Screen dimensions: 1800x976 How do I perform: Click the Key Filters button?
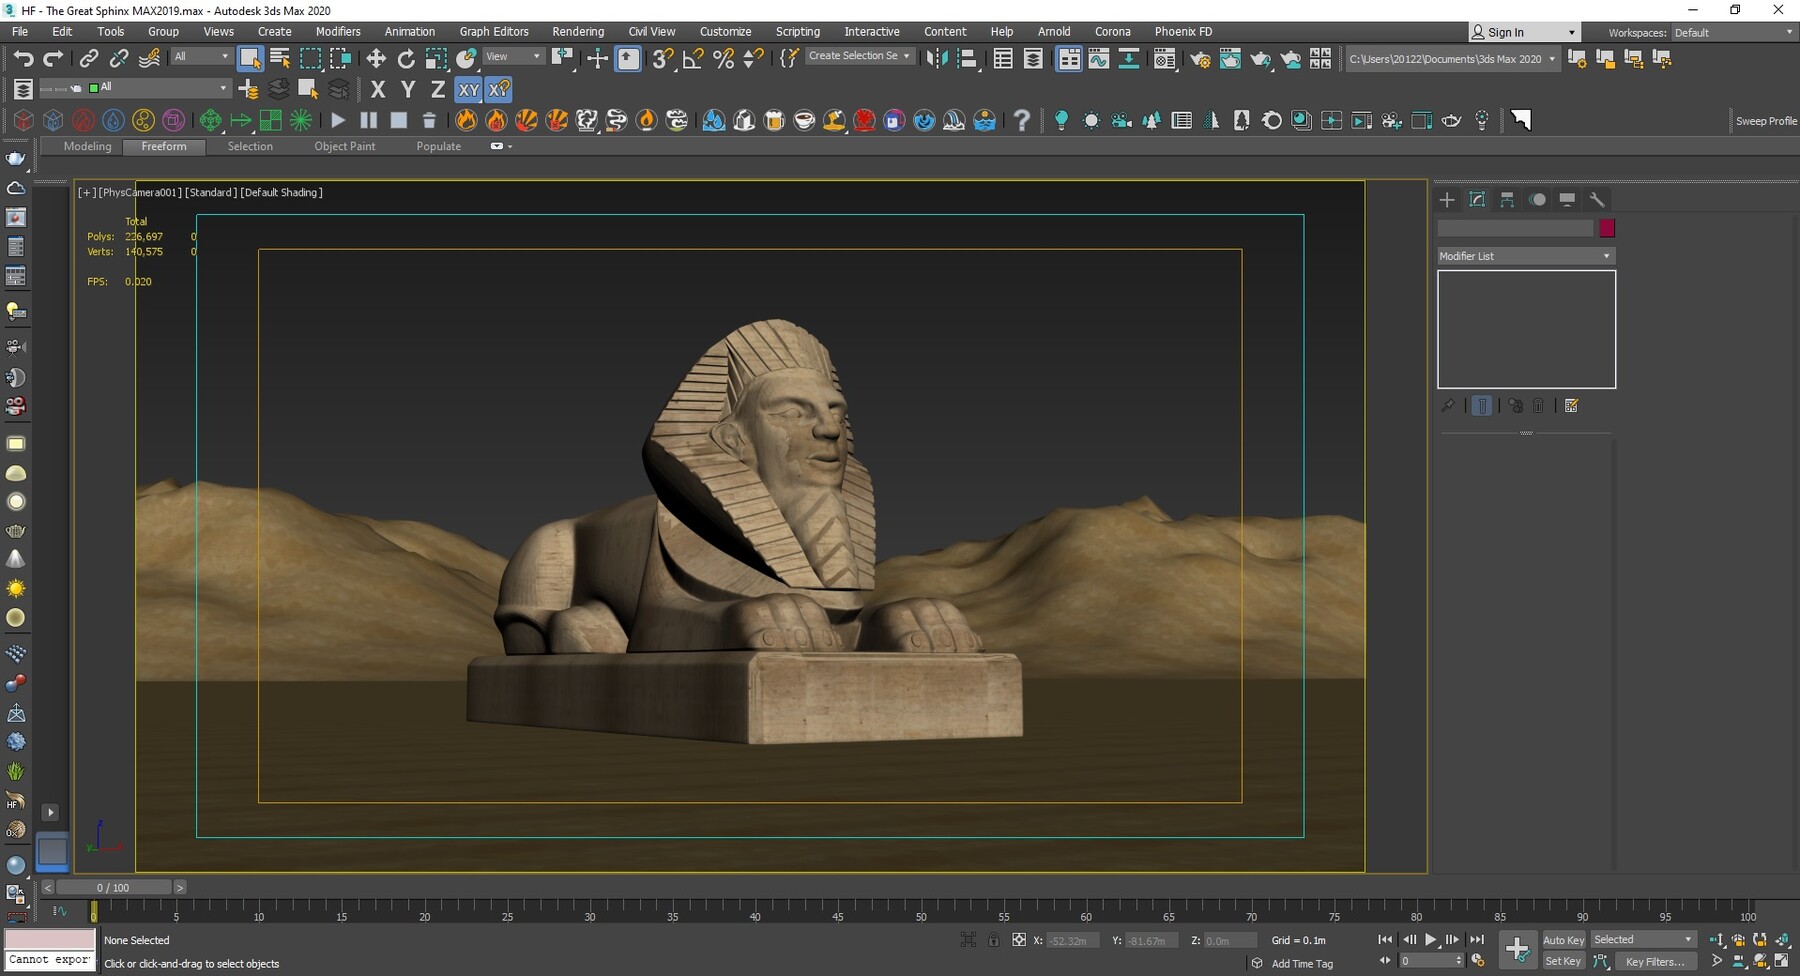click(x=1655, y=961)
